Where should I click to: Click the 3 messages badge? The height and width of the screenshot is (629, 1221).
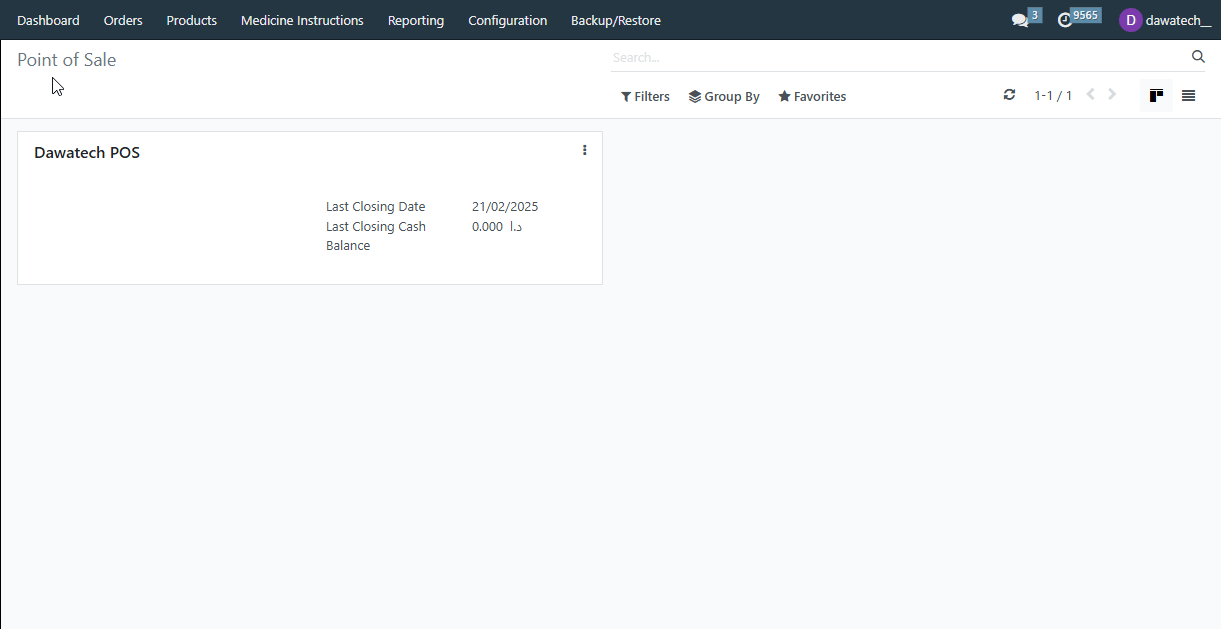tap(1035, 15)
